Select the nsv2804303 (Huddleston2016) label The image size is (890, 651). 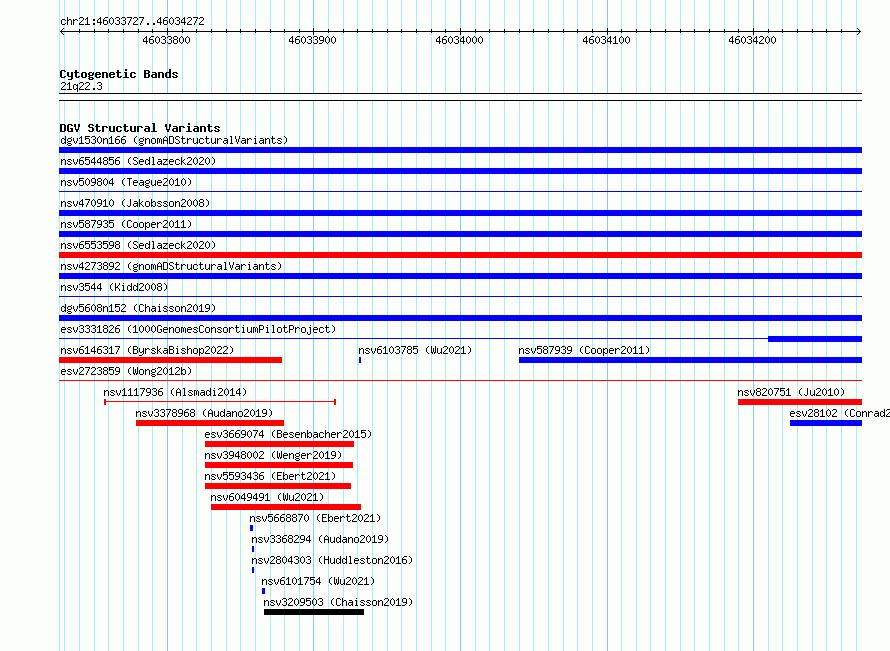coord(332,560)
